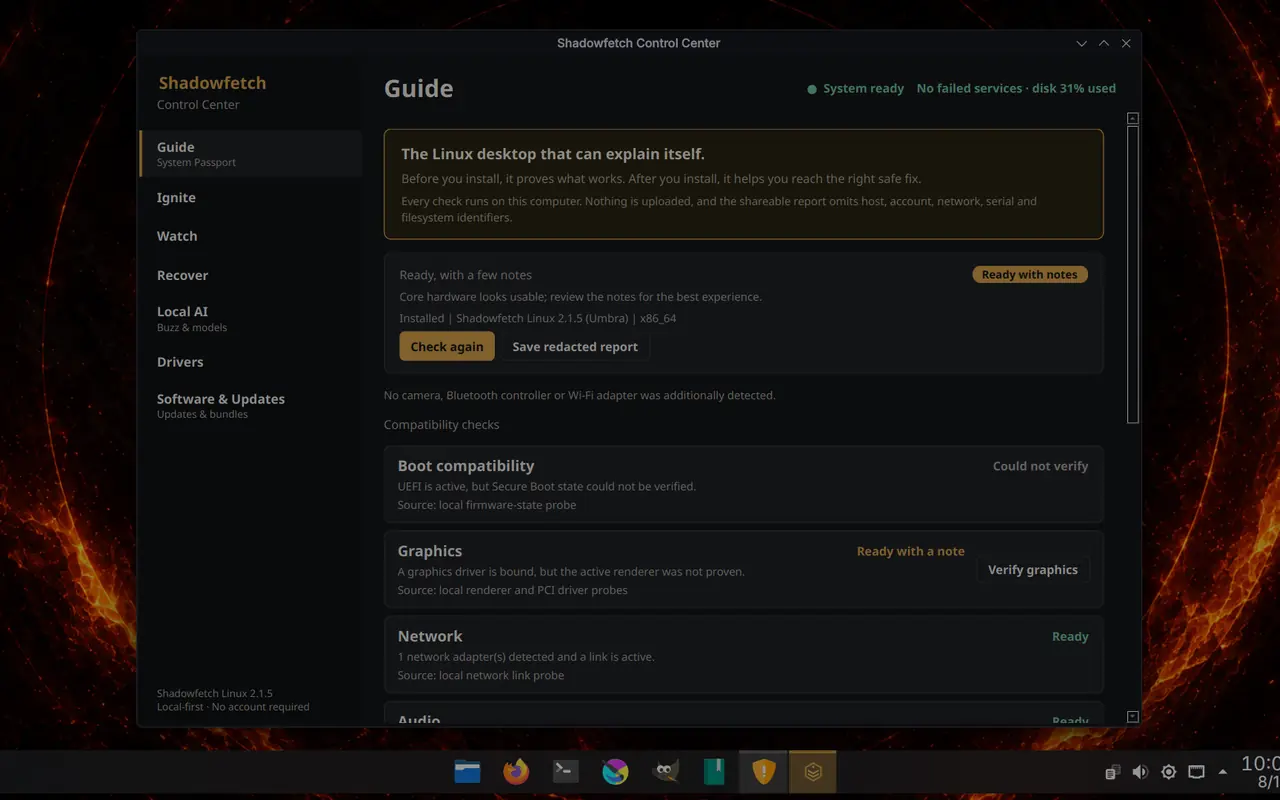The height and width of the screenshot is (800, 1280).
Task: Click the Boot compatibility heading
Action: 466,466
